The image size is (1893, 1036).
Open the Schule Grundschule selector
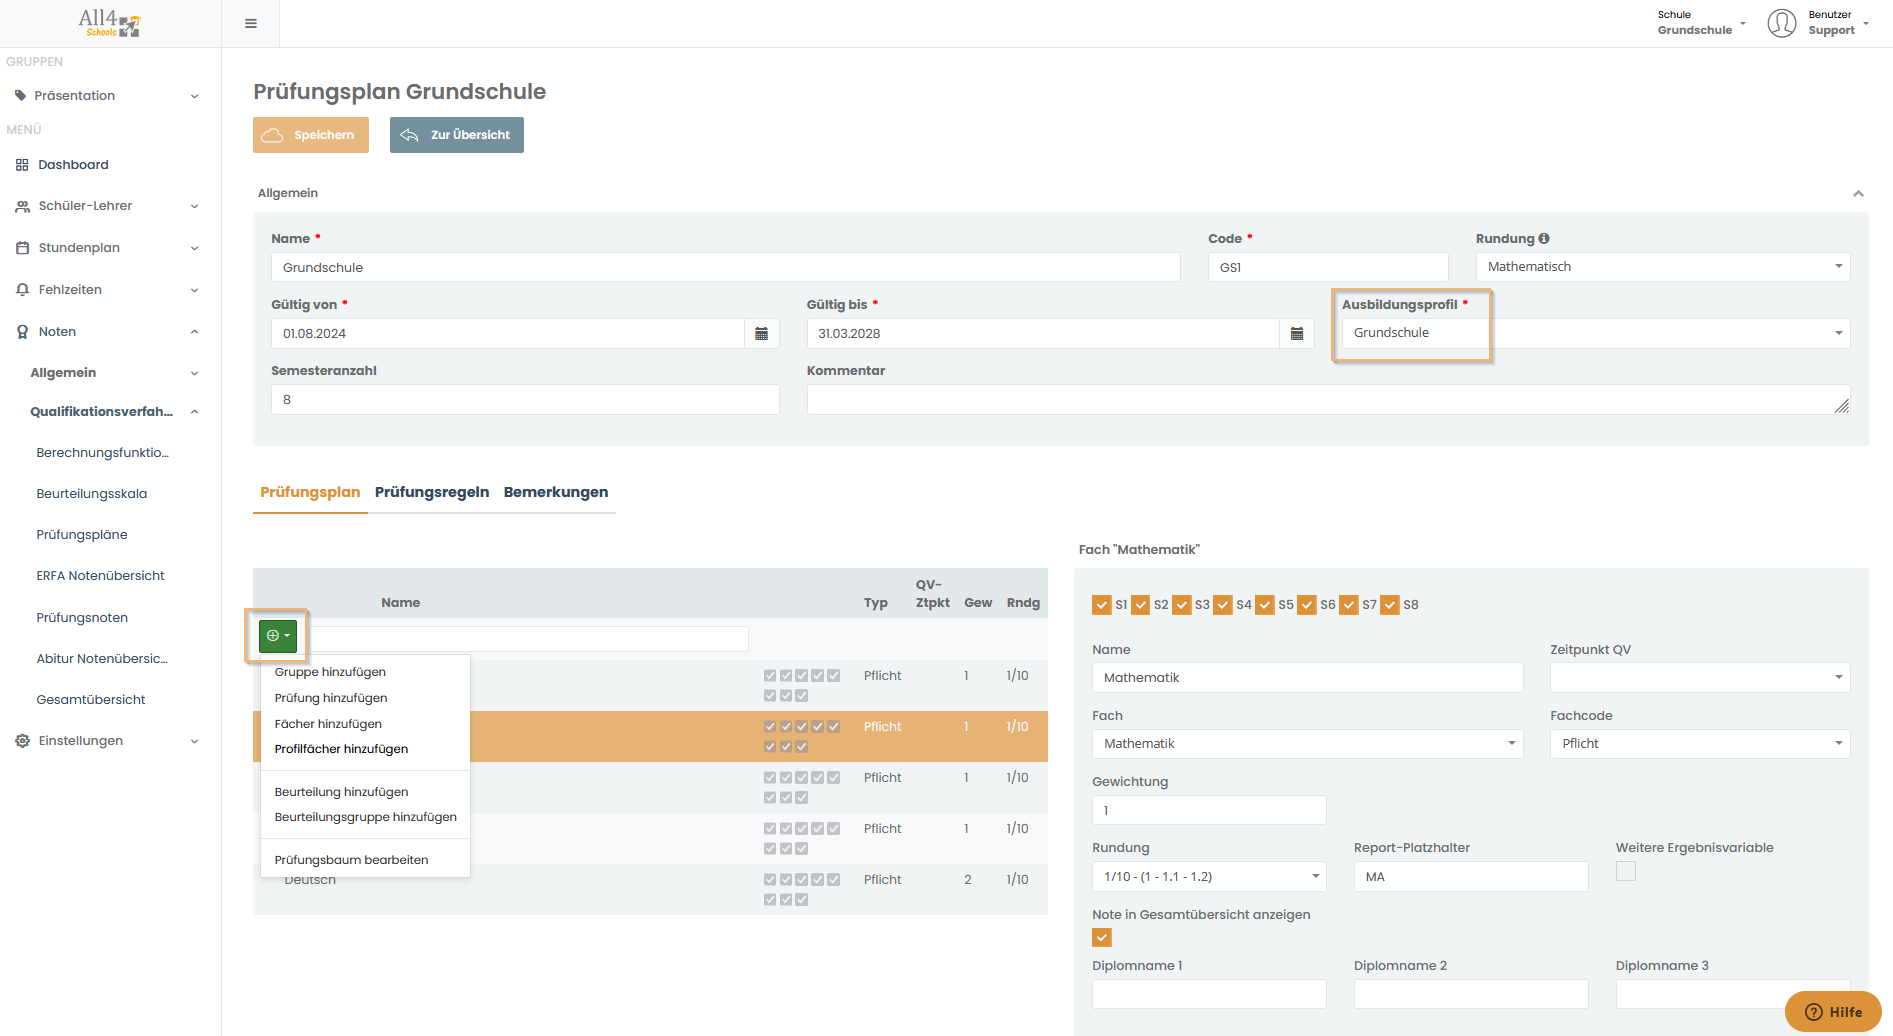pyautogui.click(x=1701, y=23)
